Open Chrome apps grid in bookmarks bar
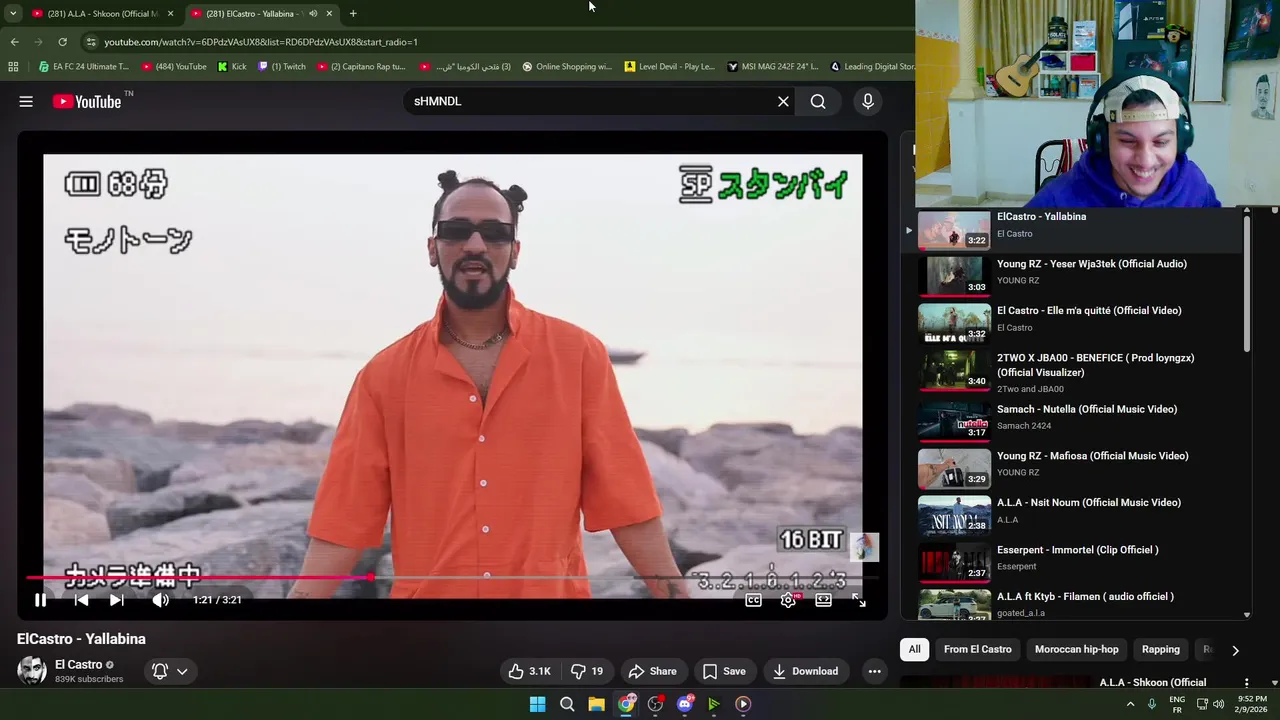 (13, 67)
